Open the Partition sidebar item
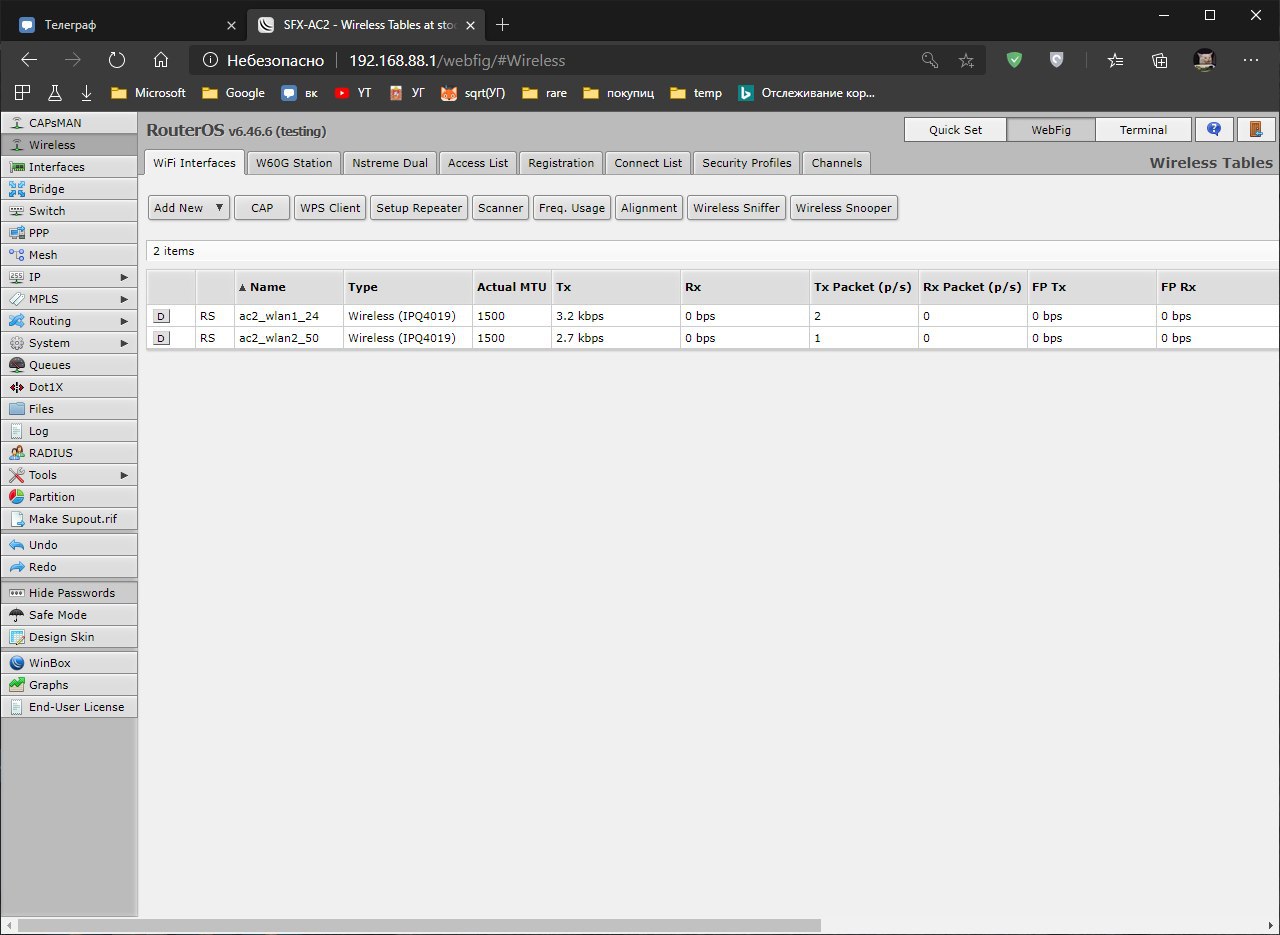 coord(69,497)
